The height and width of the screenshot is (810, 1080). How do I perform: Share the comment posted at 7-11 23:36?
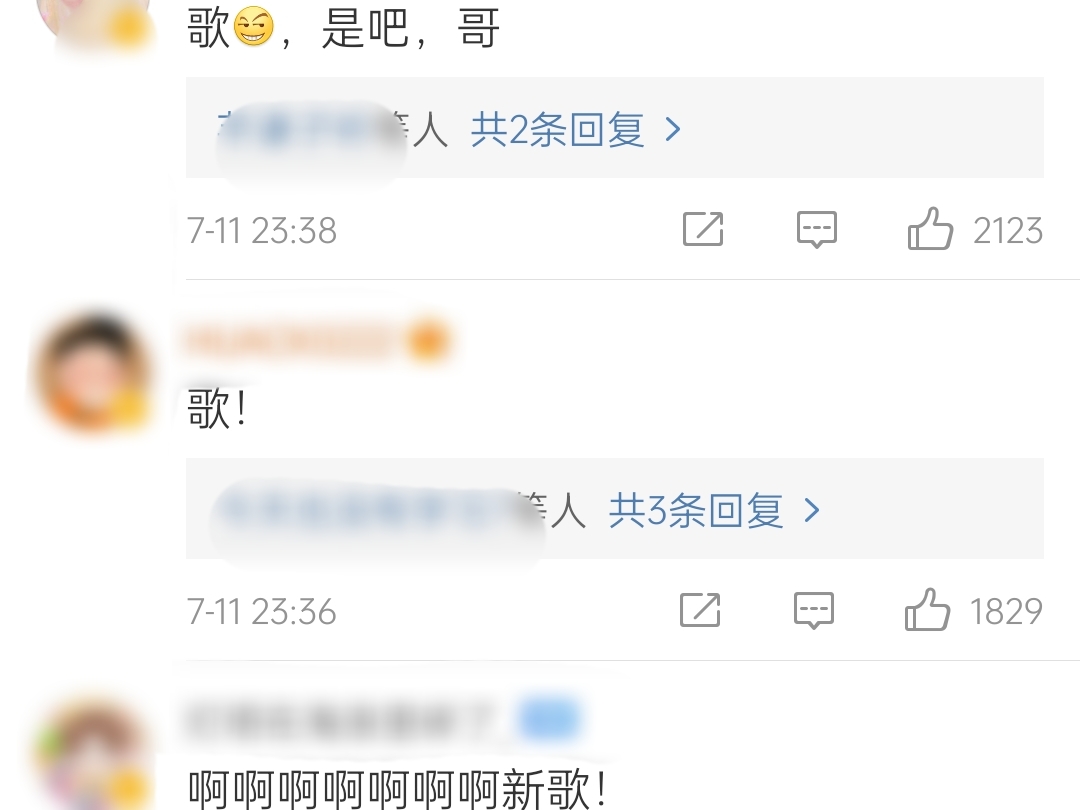(x=700, y=610)
